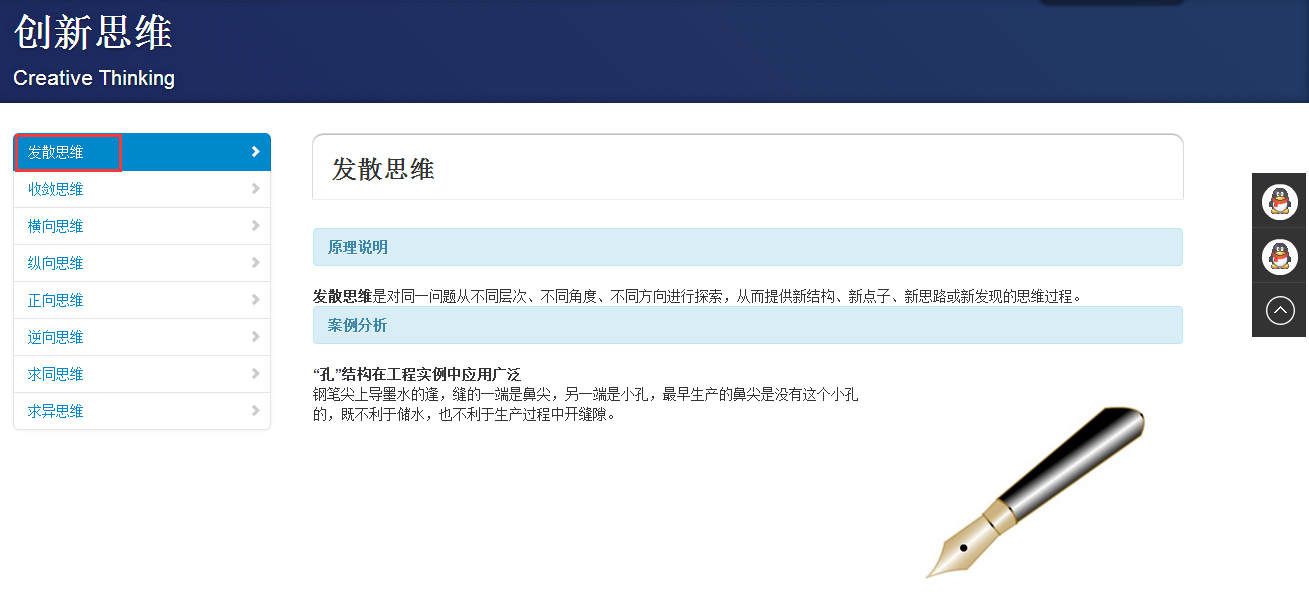Open the 求同思维 topic
This screenshot has height=592, width=1309.
pos(56,374)
